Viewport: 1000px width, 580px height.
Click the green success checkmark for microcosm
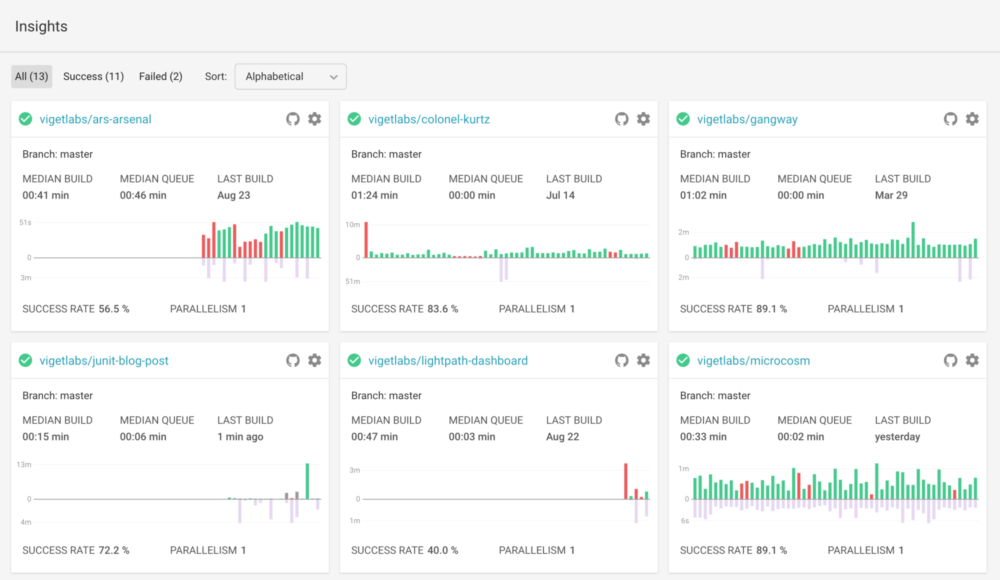[683, 361]
